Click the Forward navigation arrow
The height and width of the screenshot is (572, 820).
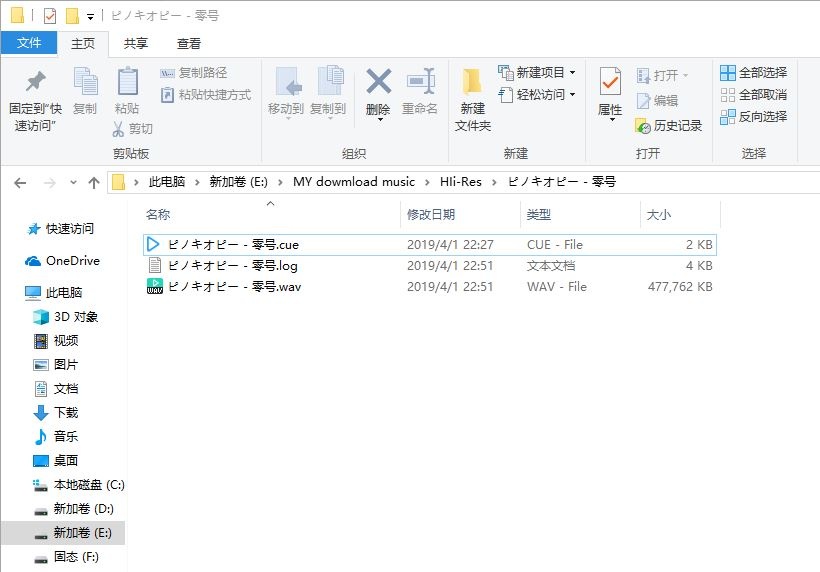point(50,183)
